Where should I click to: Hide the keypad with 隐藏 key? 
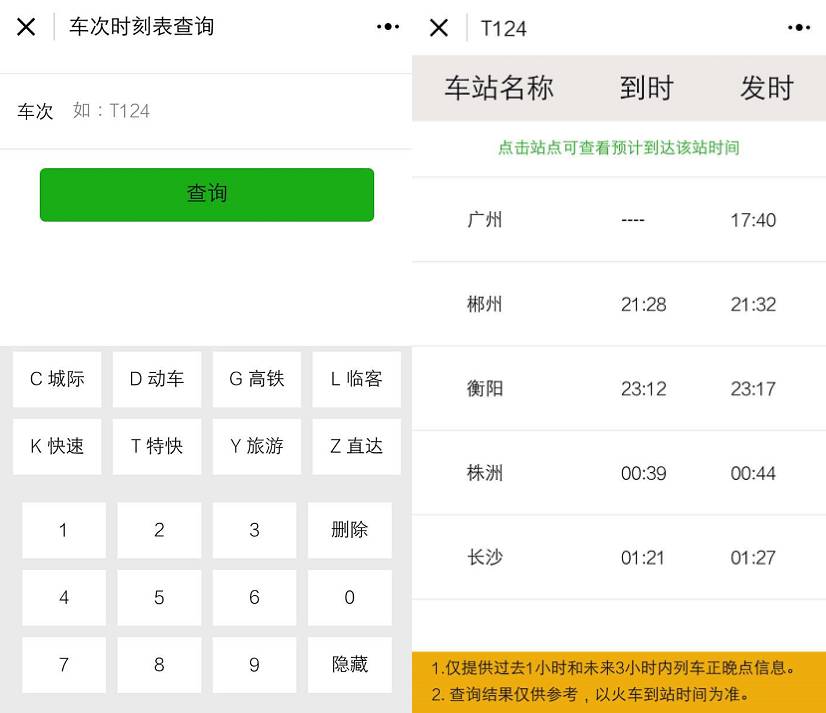click(x=350, y=665)
